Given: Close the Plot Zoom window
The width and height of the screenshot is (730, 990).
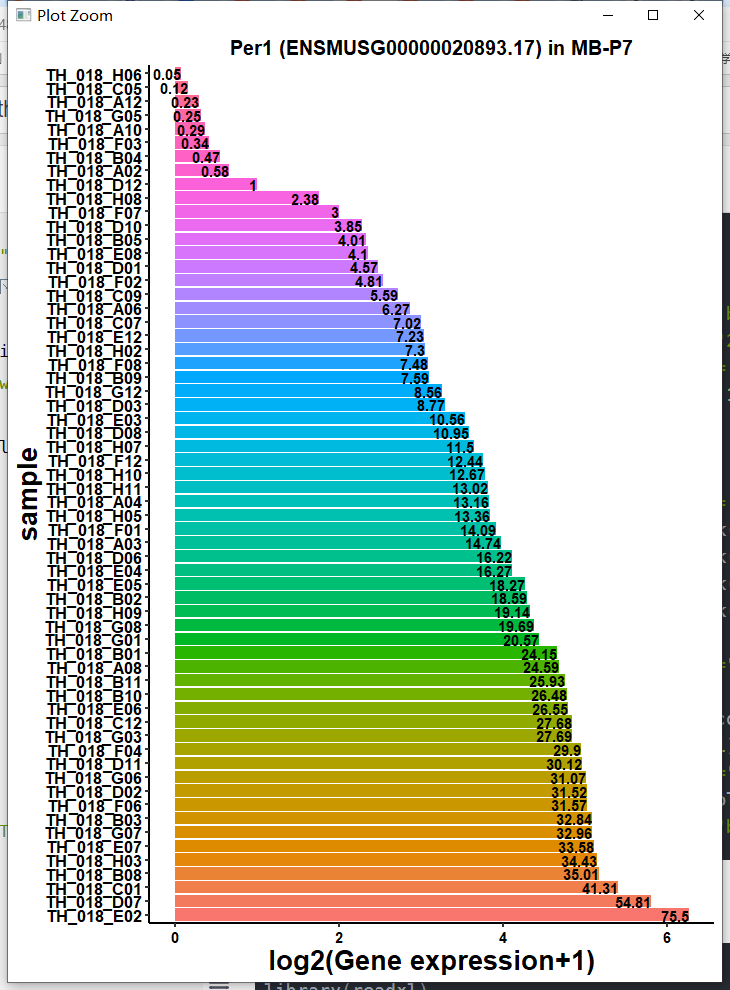Looking at the screenshot, I should point(699,15).
